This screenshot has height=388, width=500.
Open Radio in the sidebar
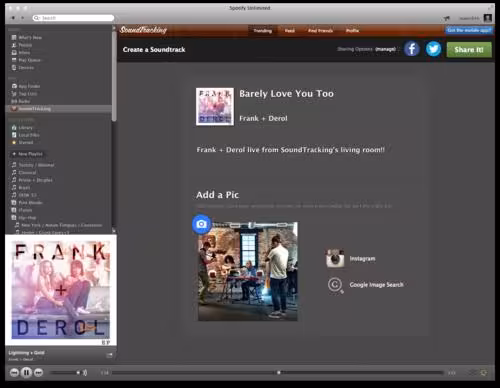coord(21,101)
